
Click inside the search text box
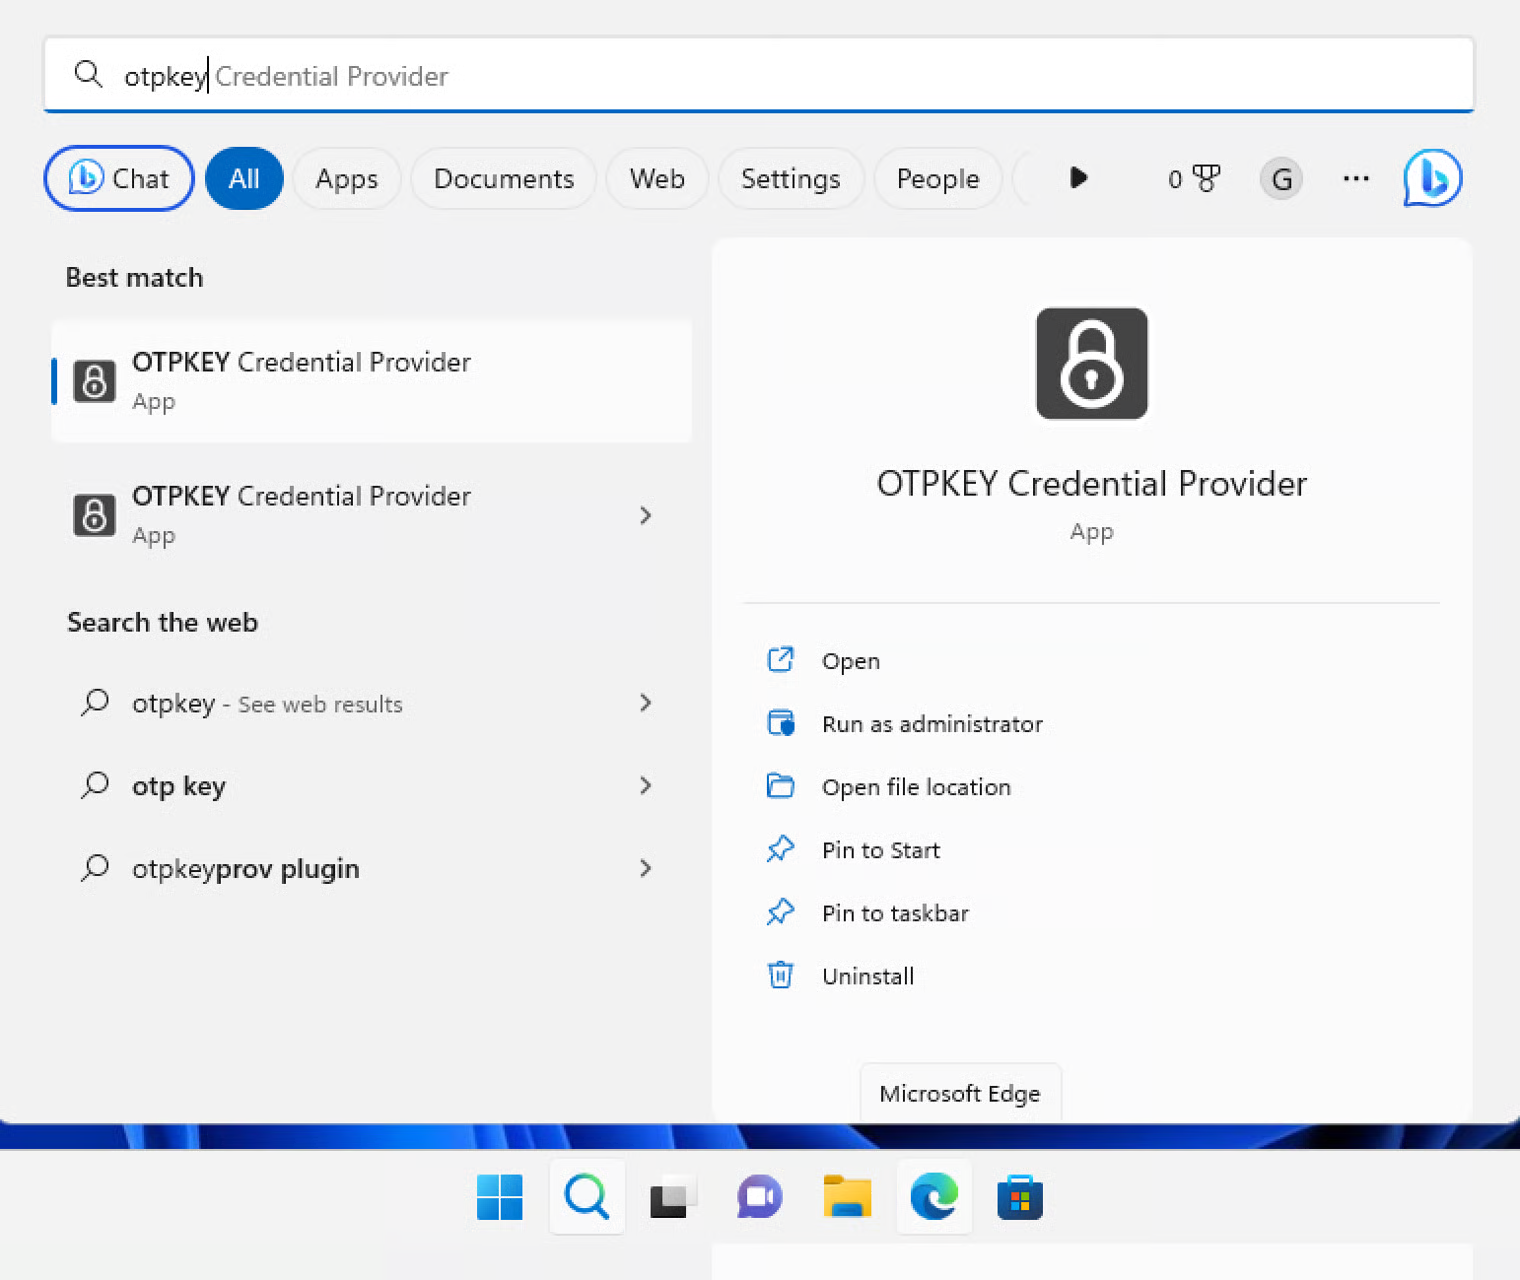[x=800, y=76]
